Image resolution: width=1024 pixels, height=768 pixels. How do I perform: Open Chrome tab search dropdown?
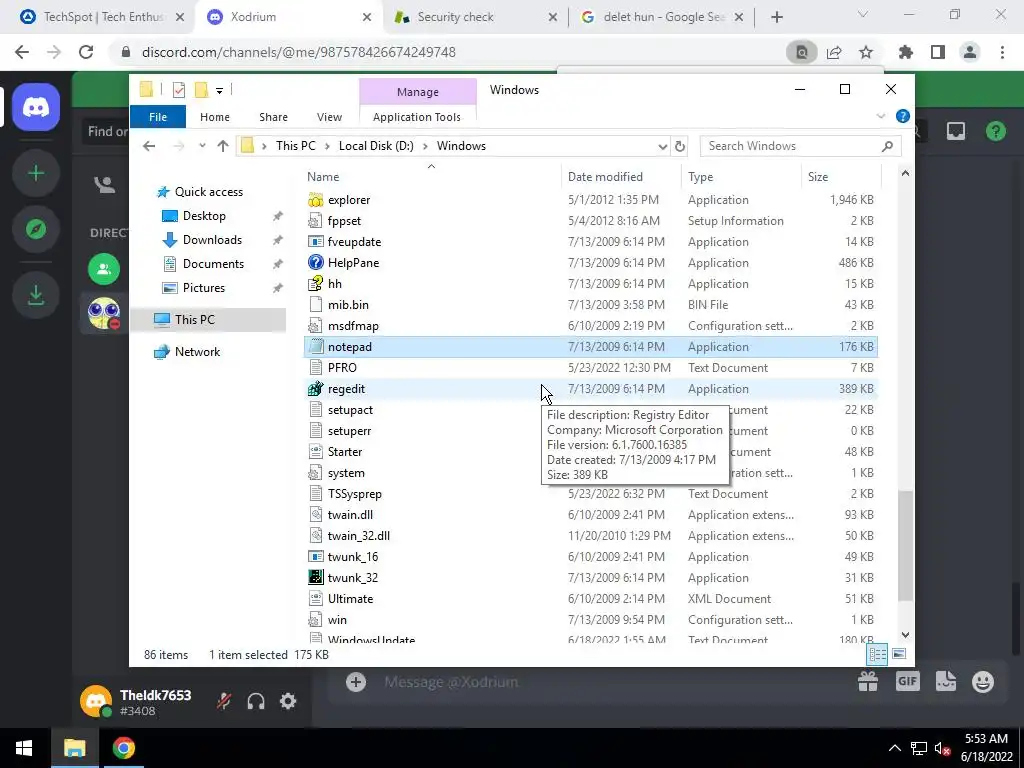coord(862,14)
